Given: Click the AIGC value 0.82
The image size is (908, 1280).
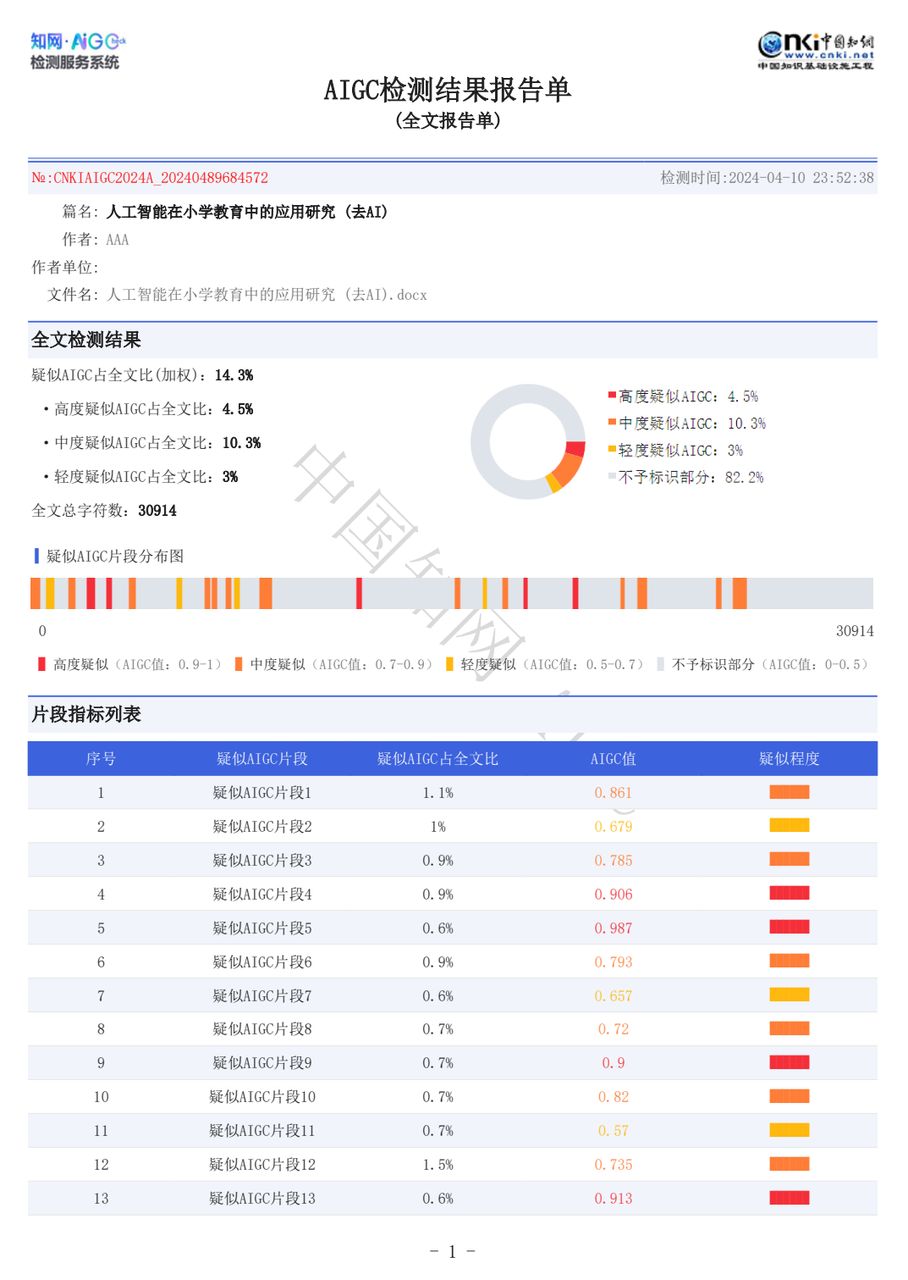Looking at the screenshot, I should tap(613, 1097).
